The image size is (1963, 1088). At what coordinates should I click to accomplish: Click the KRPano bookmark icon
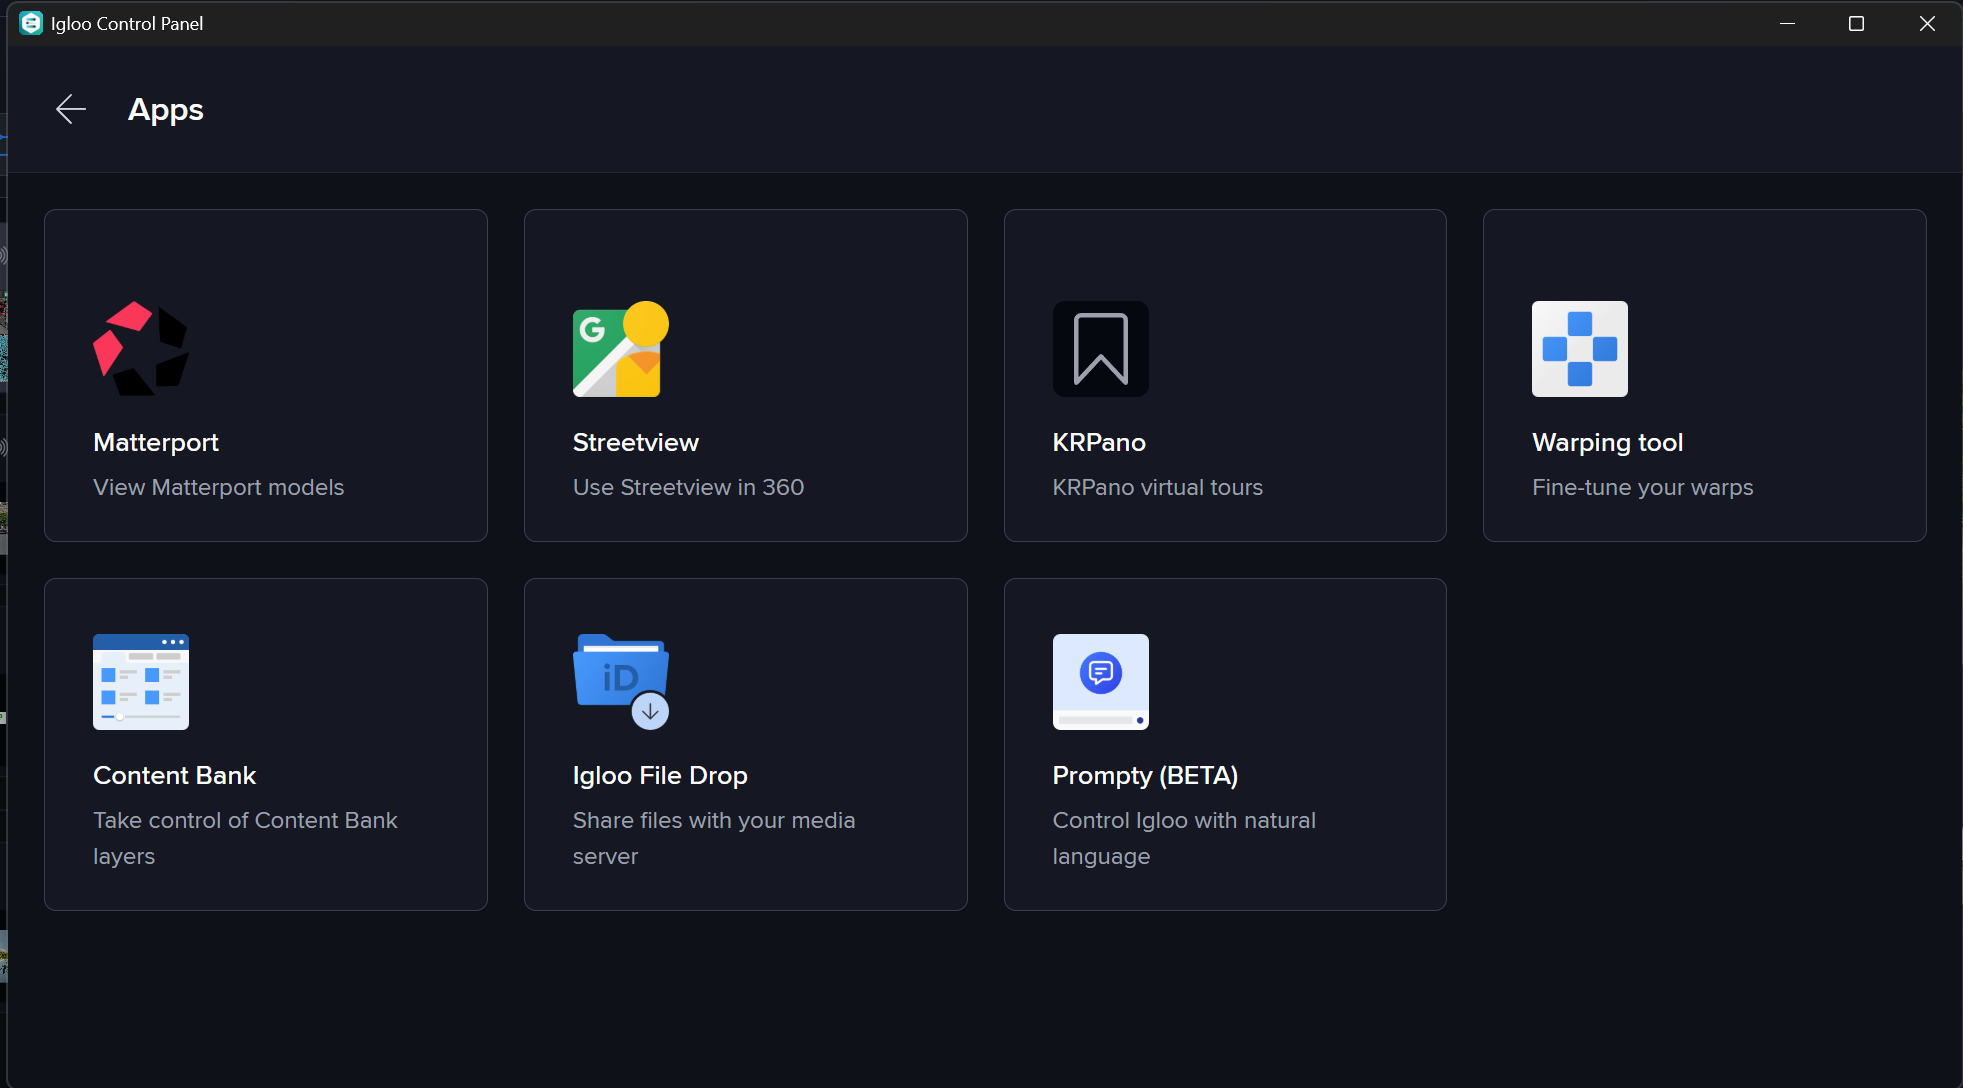tap(1100, 349)
